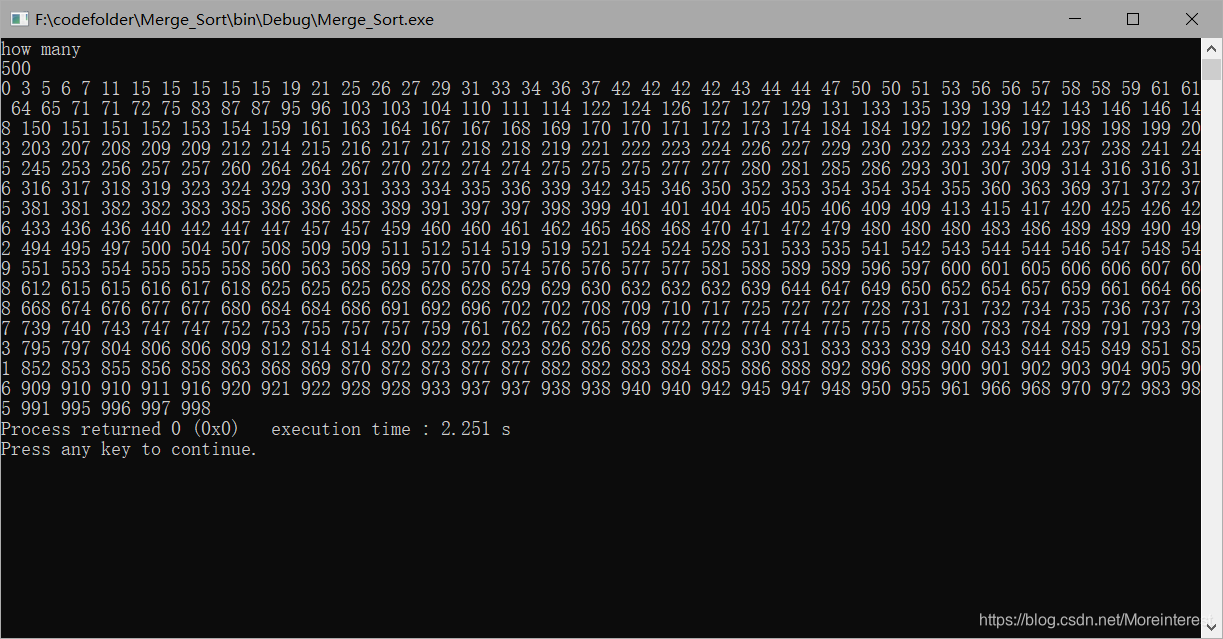
Task: Click the console window icon in title bar
Action: tap(19, 19)
